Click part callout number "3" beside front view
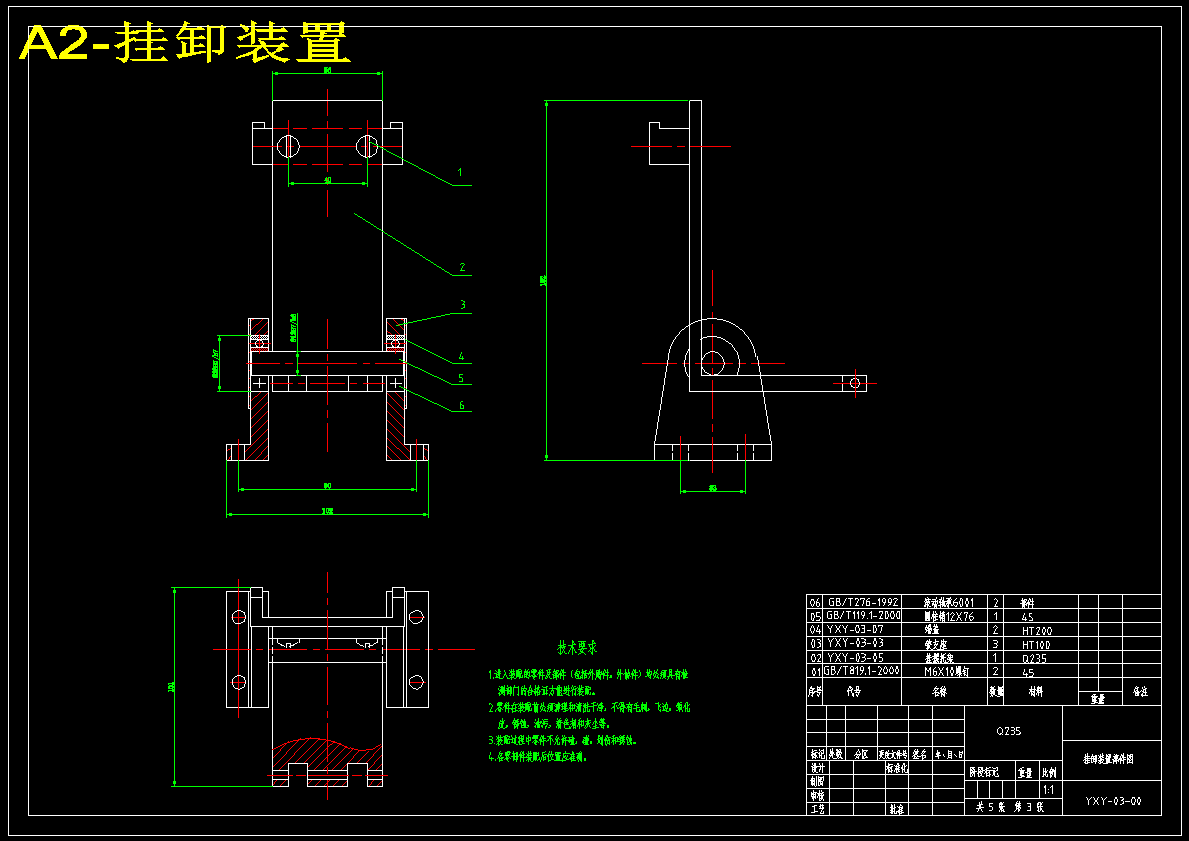Image resolution: width=1189 pixels, height=841 pixels. (462, 305)
